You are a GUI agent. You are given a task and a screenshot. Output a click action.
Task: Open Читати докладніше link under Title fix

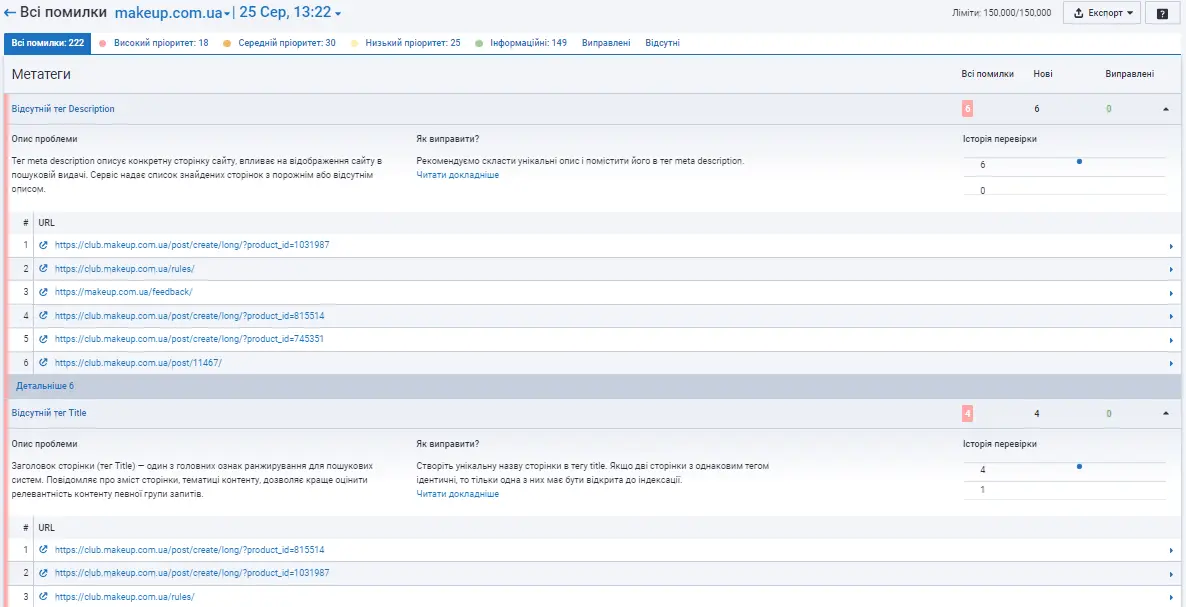click(458, 494)
